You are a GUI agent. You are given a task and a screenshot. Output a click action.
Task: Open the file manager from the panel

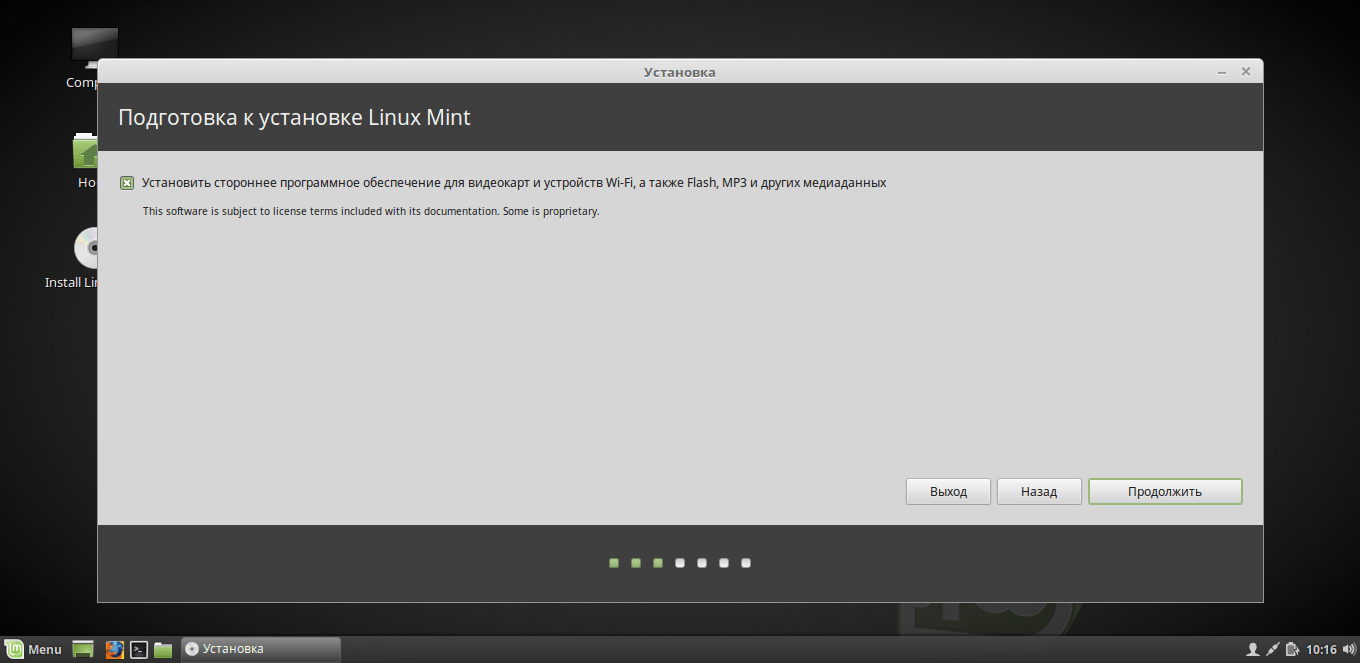163,649
